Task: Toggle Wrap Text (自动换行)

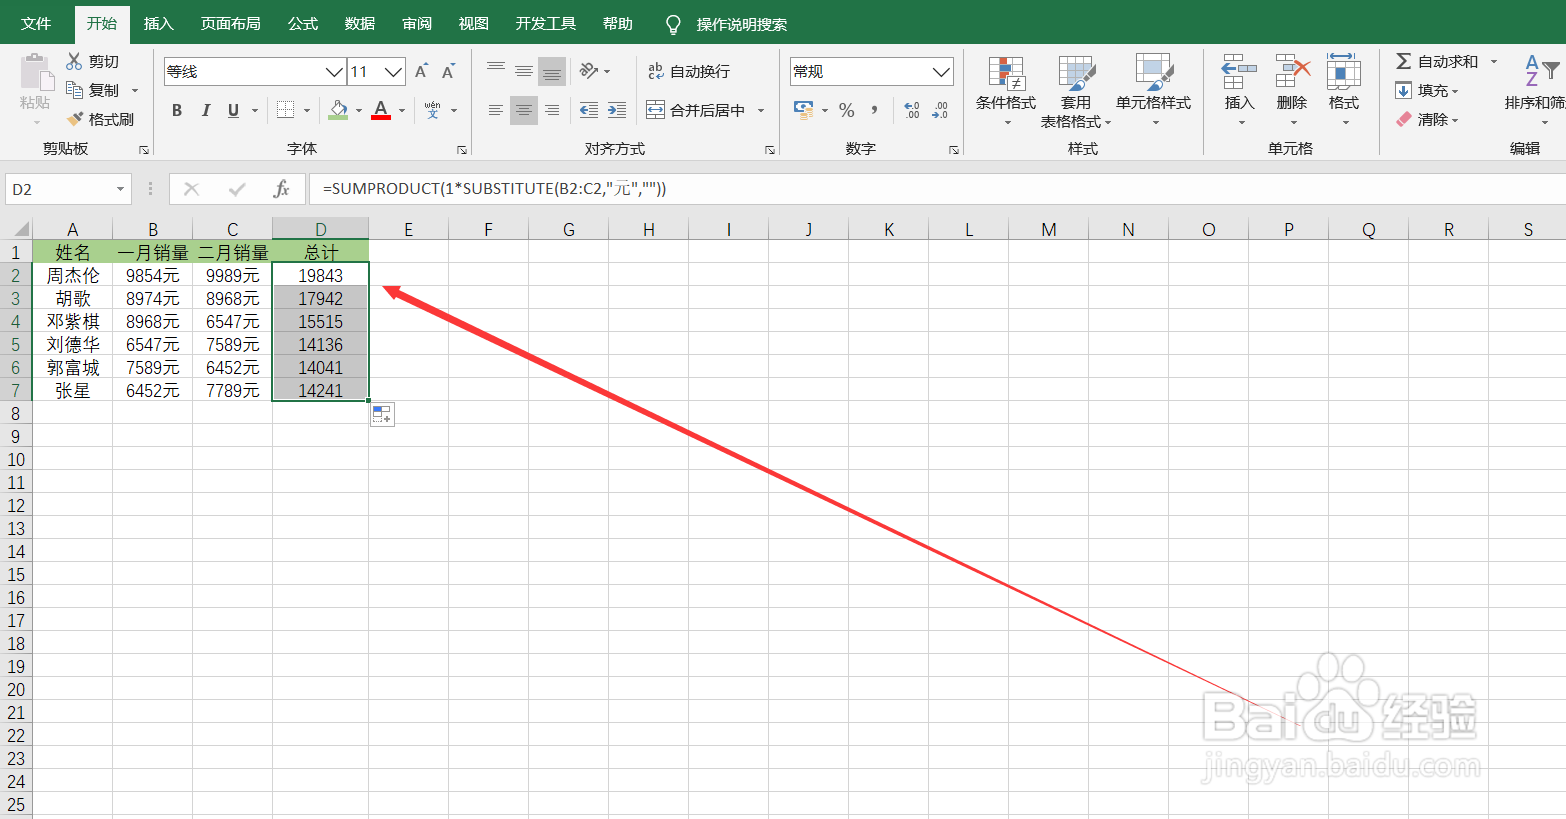Action: [x=689, y=71]
